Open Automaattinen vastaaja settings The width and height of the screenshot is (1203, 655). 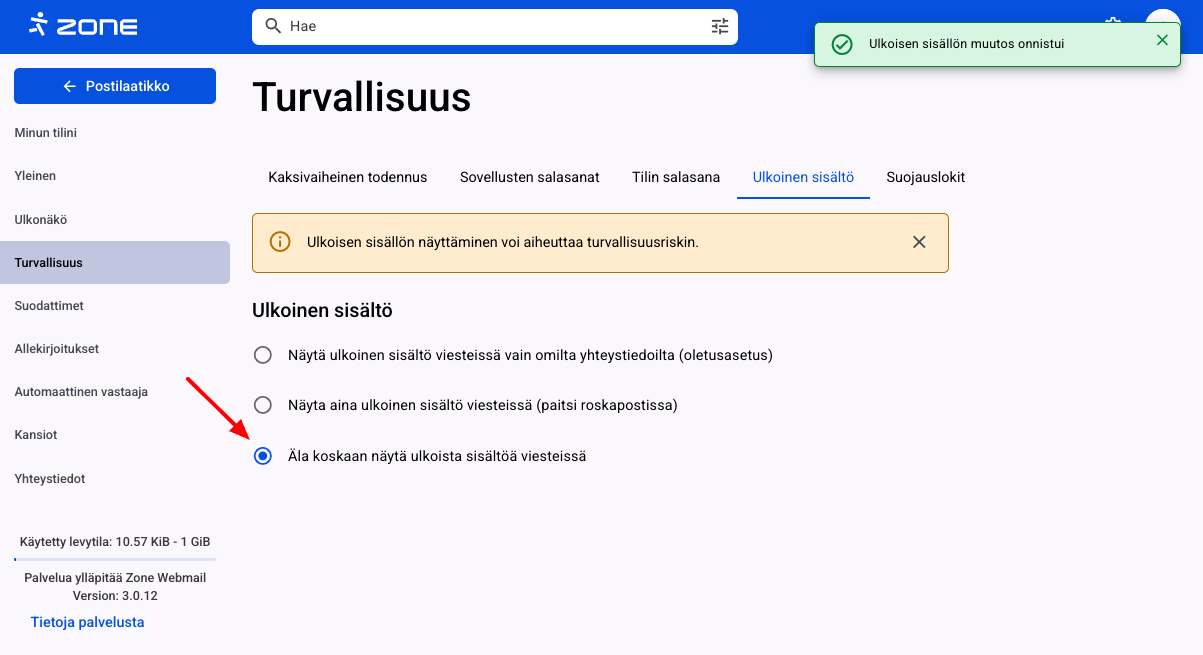(x=81, y=392)
